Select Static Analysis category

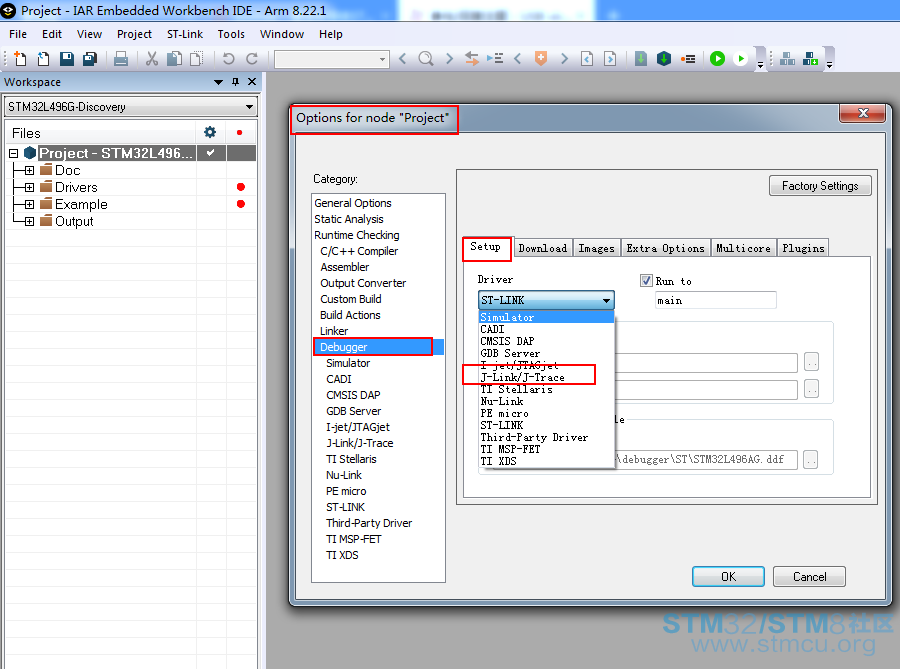[x=348, y=219]
